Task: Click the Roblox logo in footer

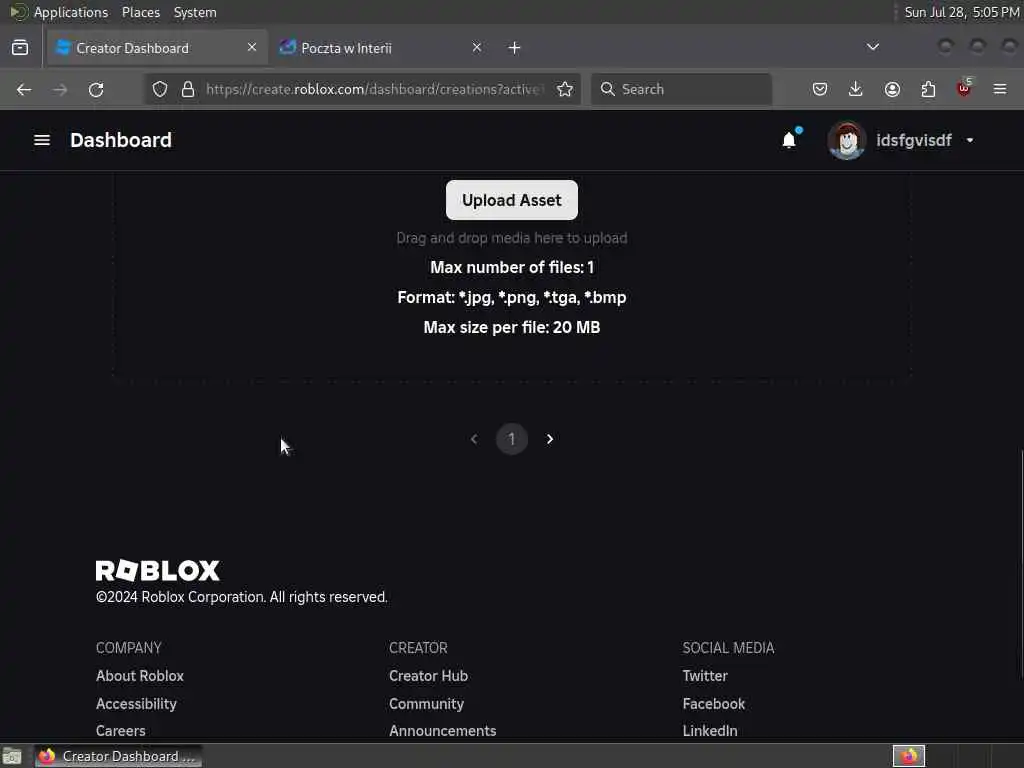Action: pos(157,570)
